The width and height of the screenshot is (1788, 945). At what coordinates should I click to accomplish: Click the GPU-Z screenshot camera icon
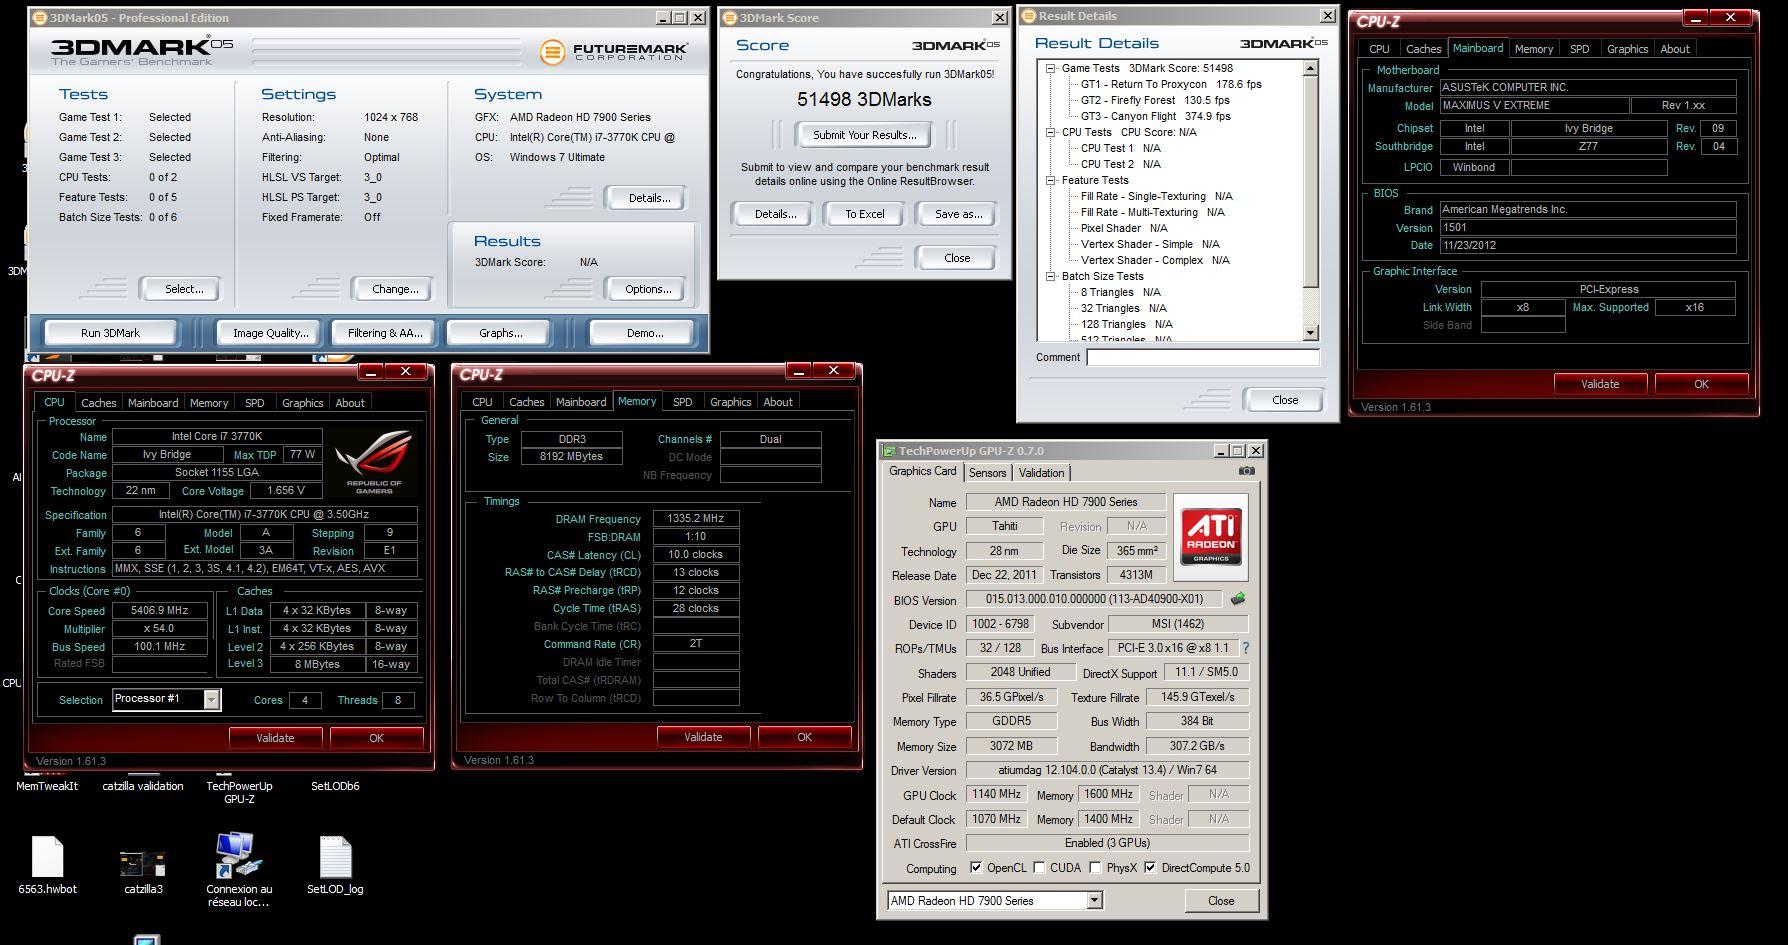click(x=1246, y=471)
